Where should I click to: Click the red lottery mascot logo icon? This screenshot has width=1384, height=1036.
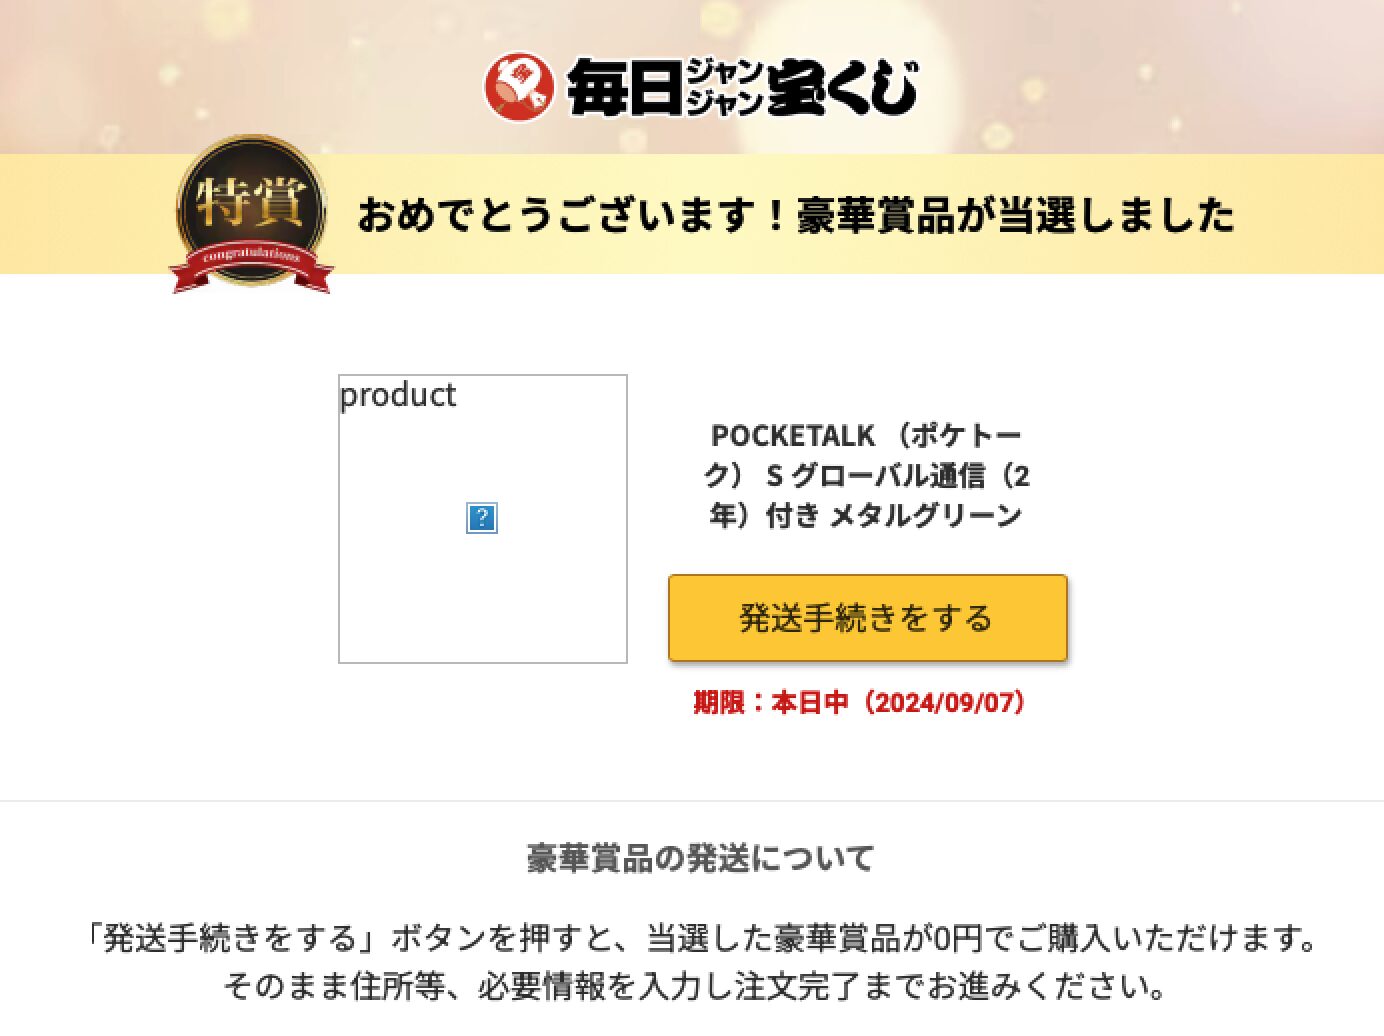click(518, 87)
